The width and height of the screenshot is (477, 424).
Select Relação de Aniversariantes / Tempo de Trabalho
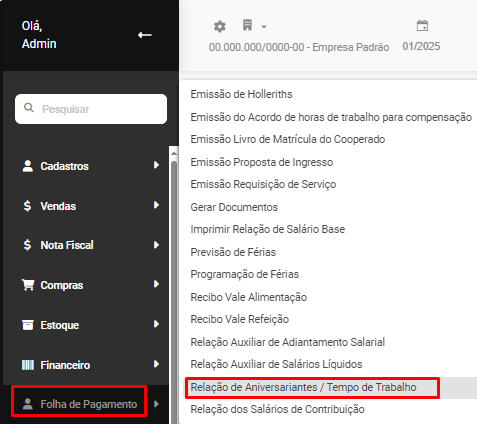[x=303, y=387]
